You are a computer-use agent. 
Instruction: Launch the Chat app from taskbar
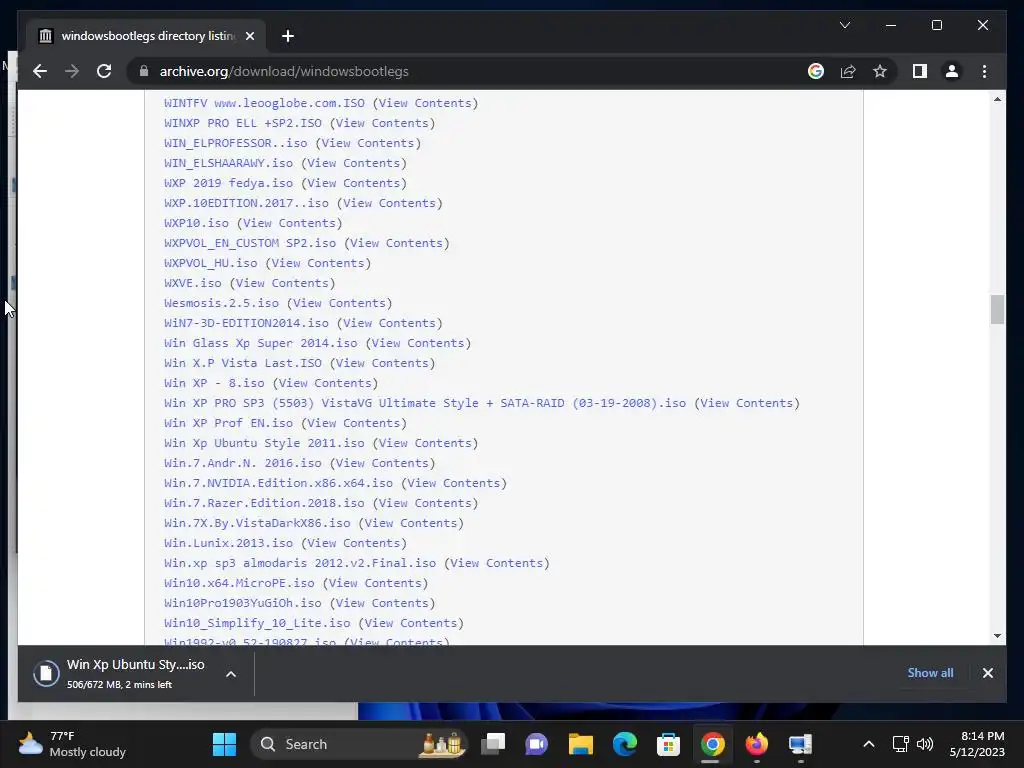click(536, 744)
